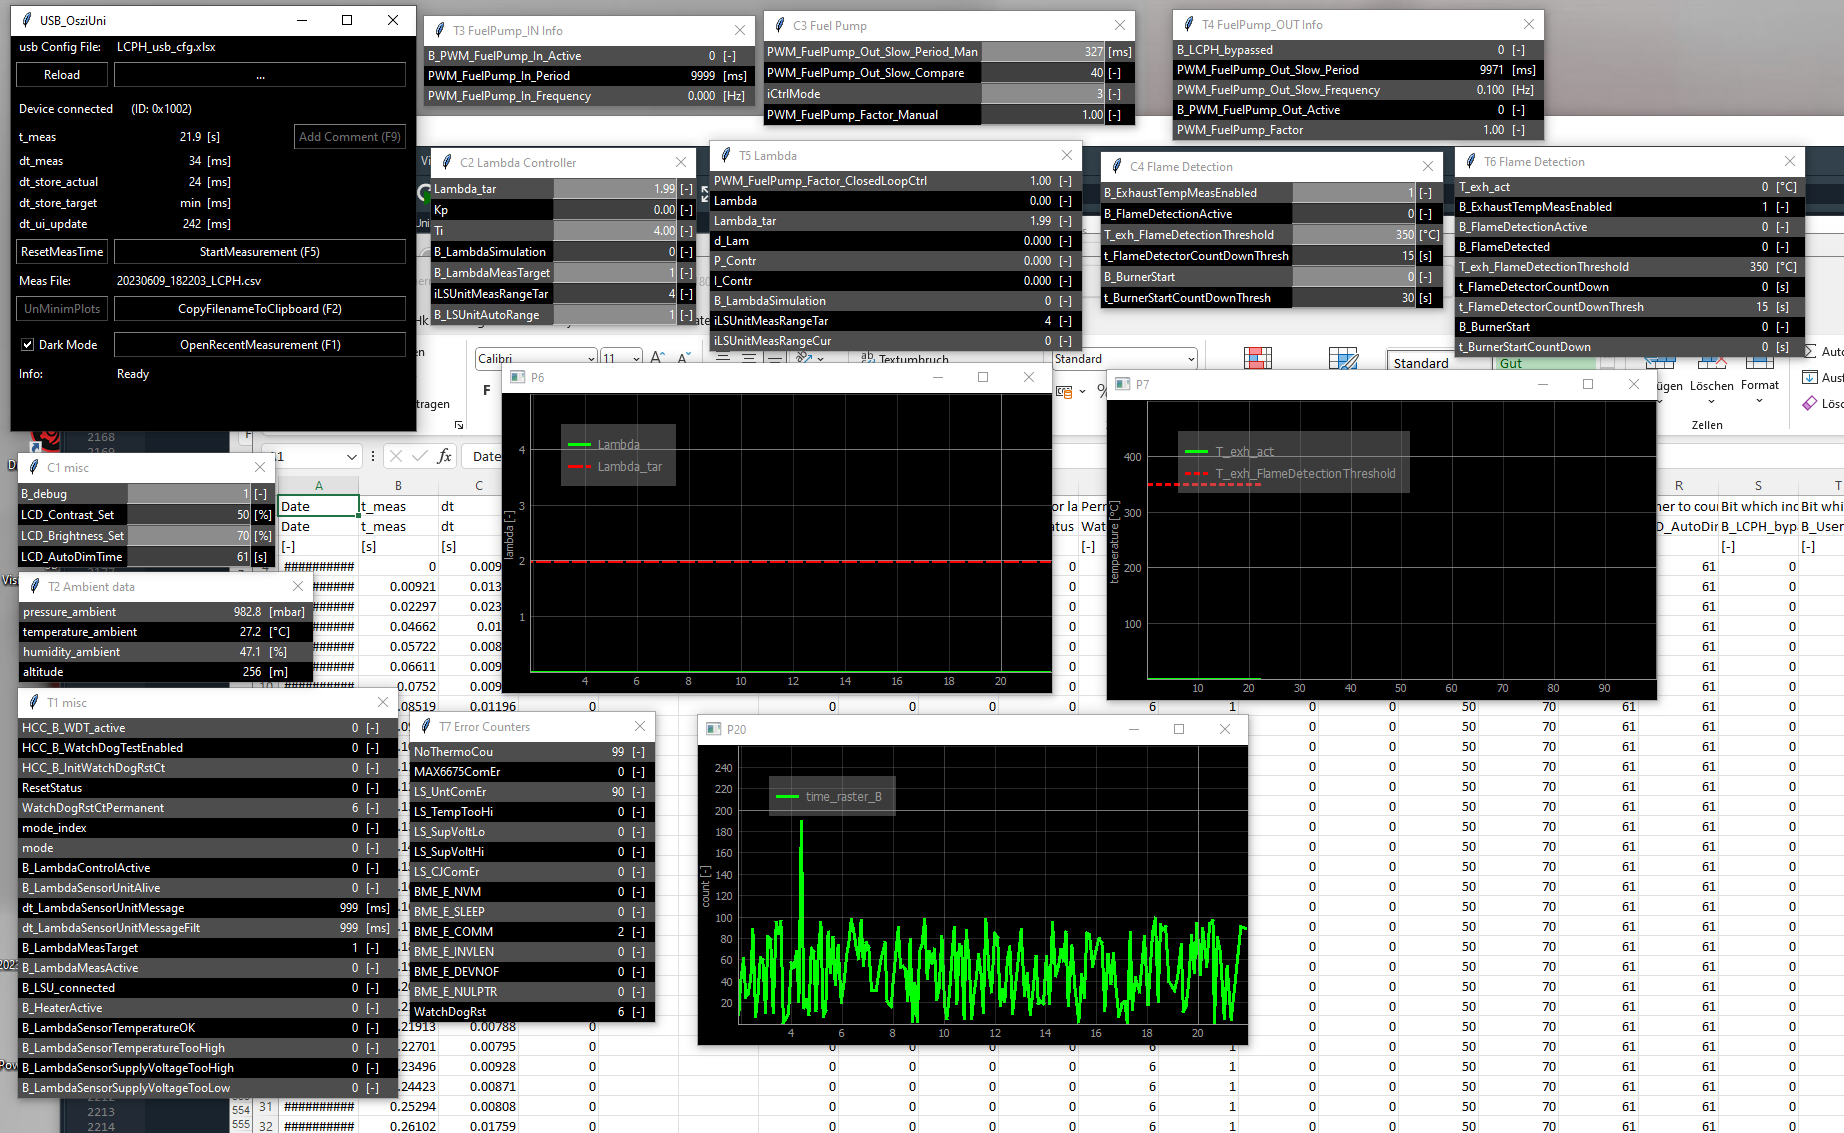
Task: Select the Gut cell style swatch
Action: pyautogui.click(x=1510, y=364)
